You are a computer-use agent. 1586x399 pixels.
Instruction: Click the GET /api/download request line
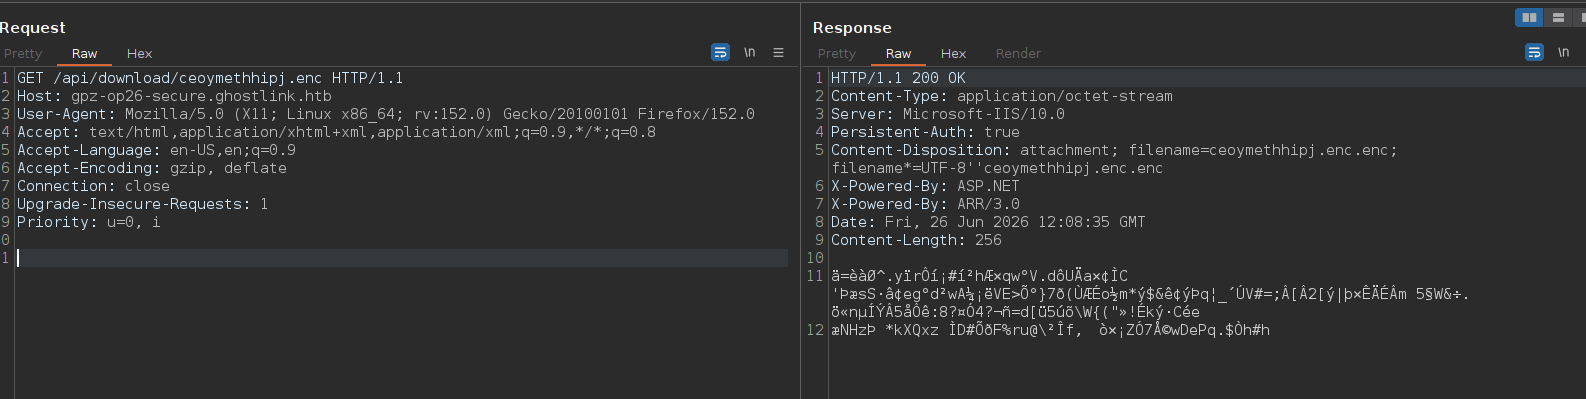[210, 78]
